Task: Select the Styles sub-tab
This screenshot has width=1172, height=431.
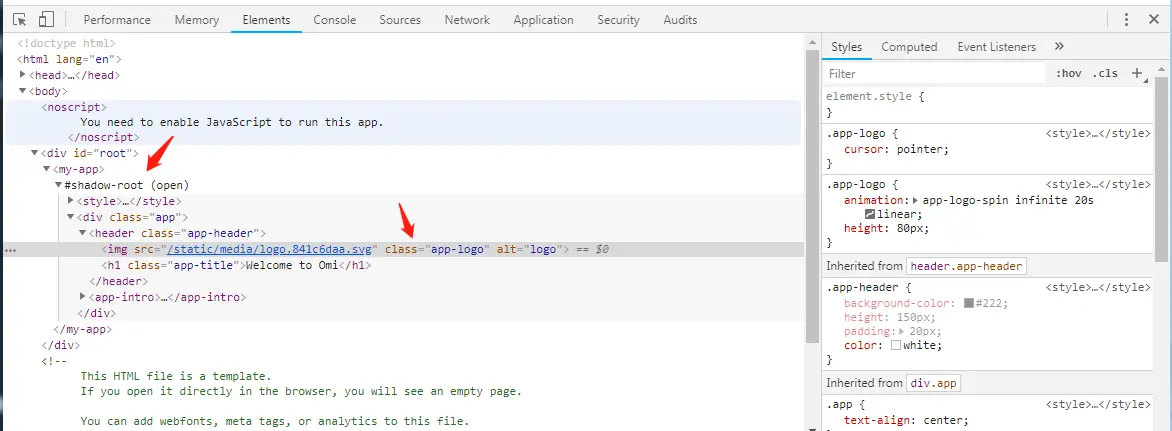Action: [x=847, y=47]
